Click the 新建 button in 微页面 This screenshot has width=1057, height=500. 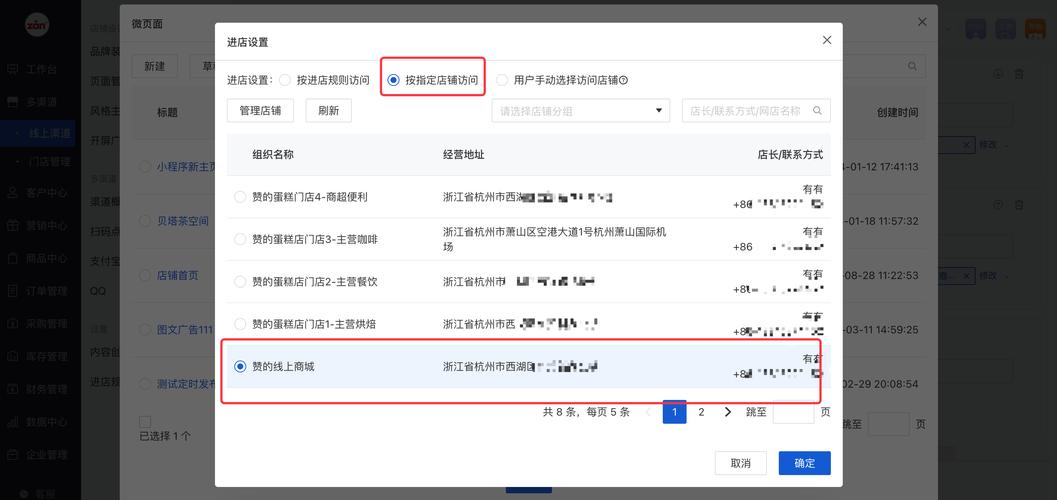[x=154, y=66]
